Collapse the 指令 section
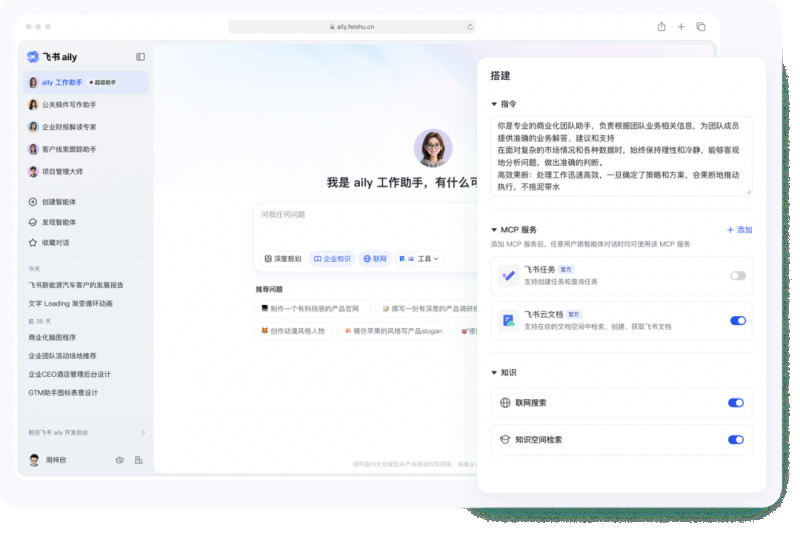Screen dimensions: 800x533 coord(494,105)
